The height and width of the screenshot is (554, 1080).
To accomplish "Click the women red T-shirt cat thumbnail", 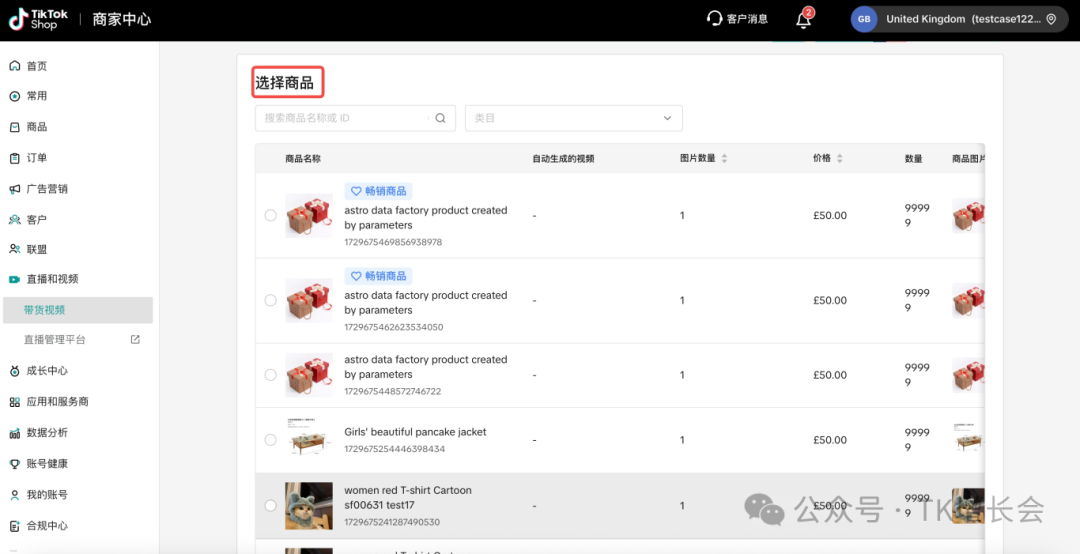I will pyautogui.click(x=308, y=506).
